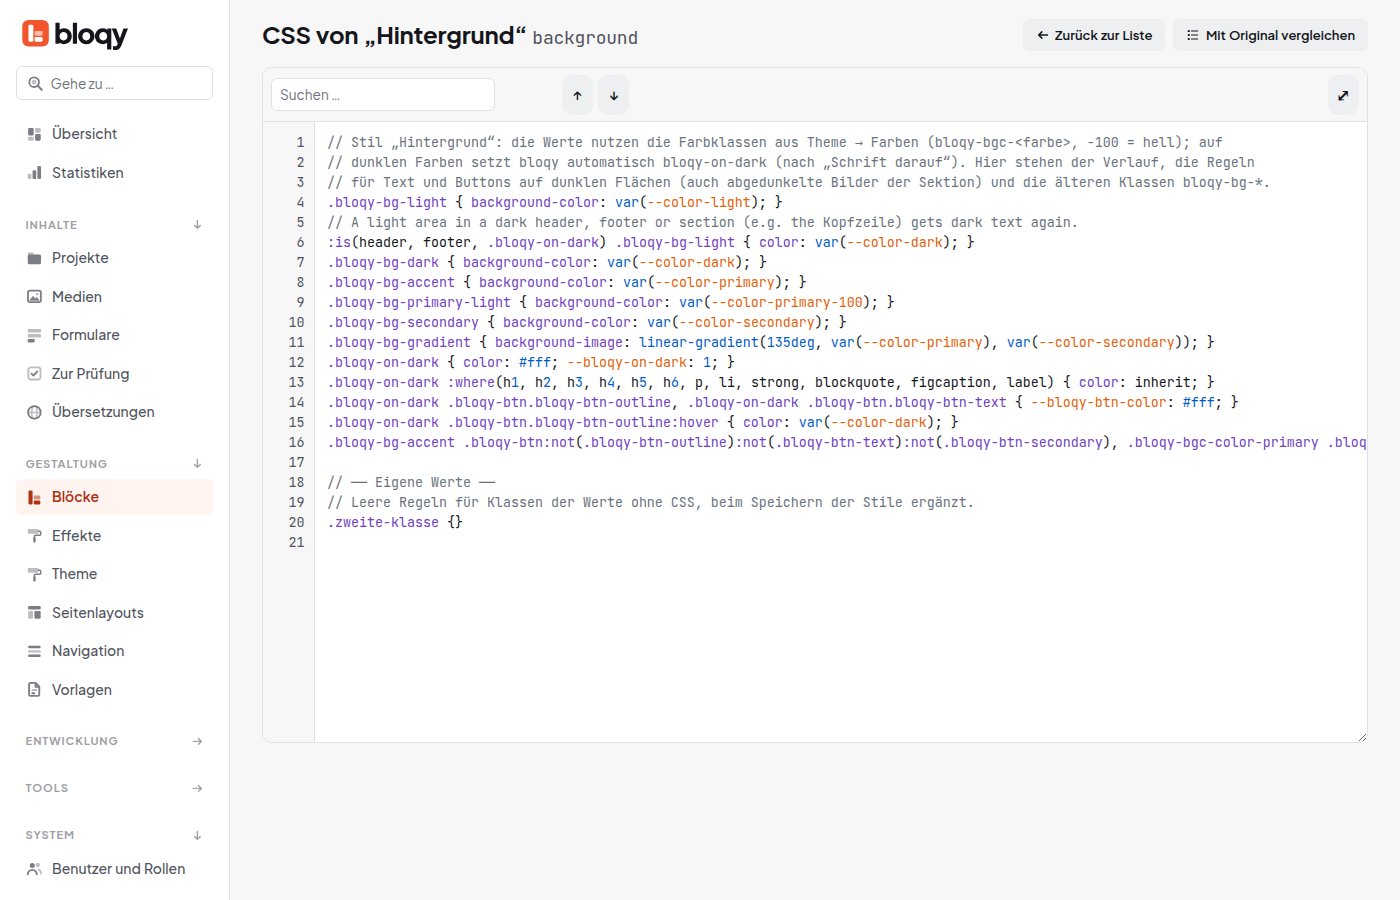Screen dimensions: 1400x900
Task: Expand the Tools section
Action: pyautogui.click(x=197, y=788)
